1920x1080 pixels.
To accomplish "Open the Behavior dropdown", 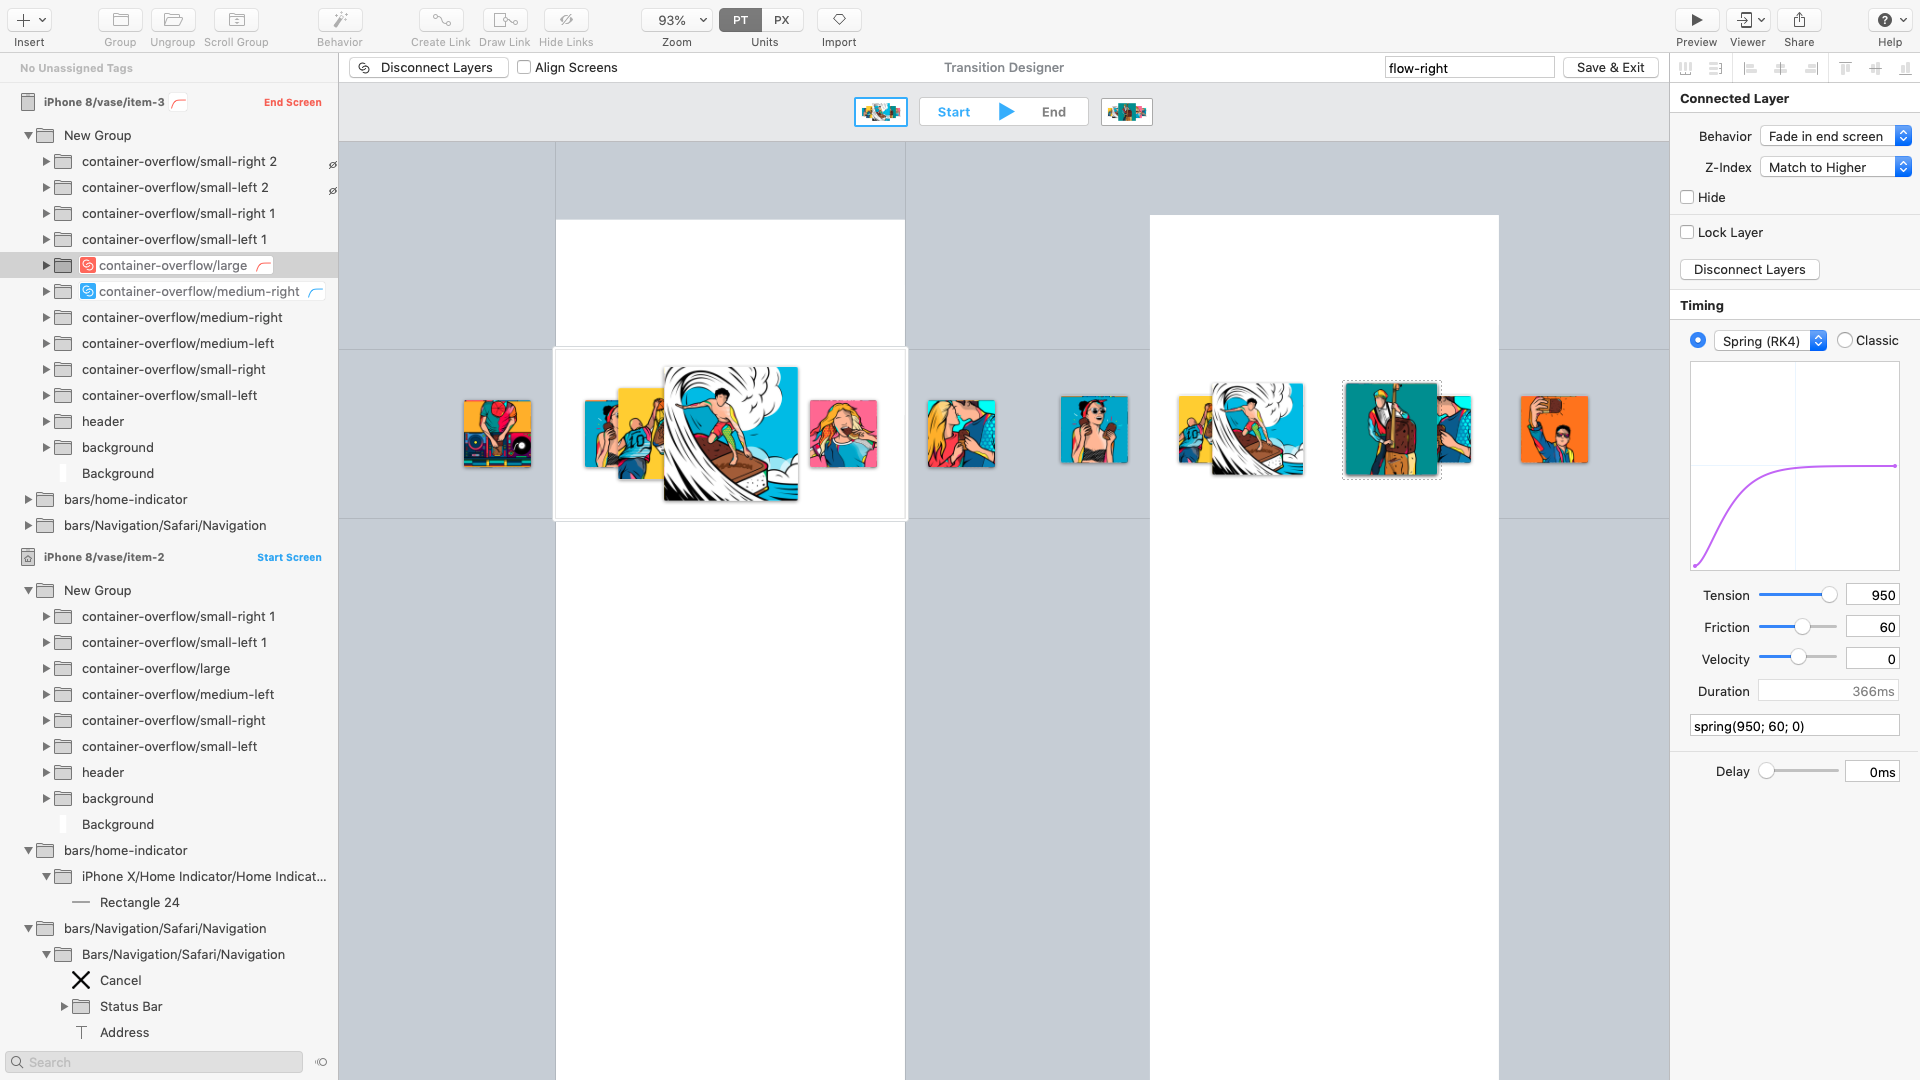I will (x=1836, y=136).
